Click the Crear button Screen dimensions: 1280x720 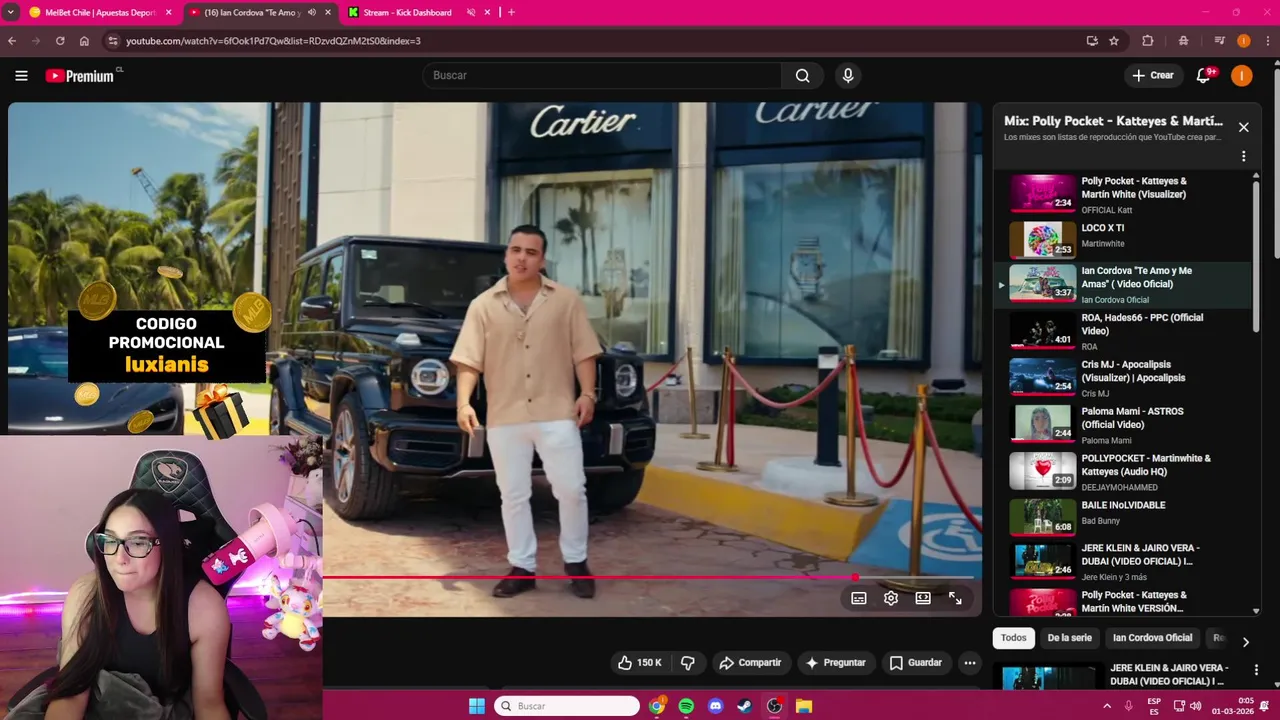point(1152,75)
